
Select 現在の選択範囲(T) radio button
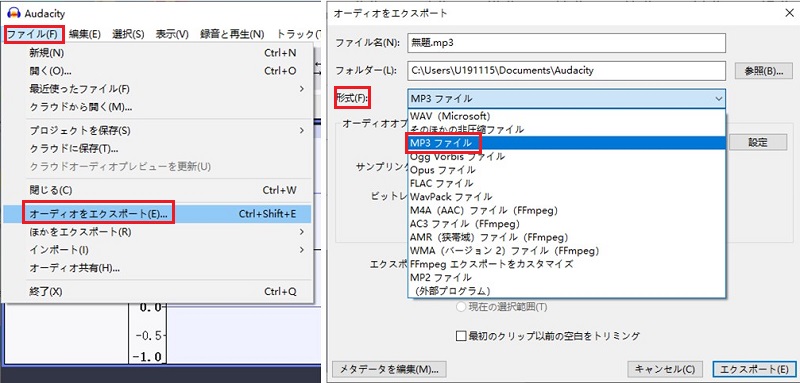tap(461, 307)
